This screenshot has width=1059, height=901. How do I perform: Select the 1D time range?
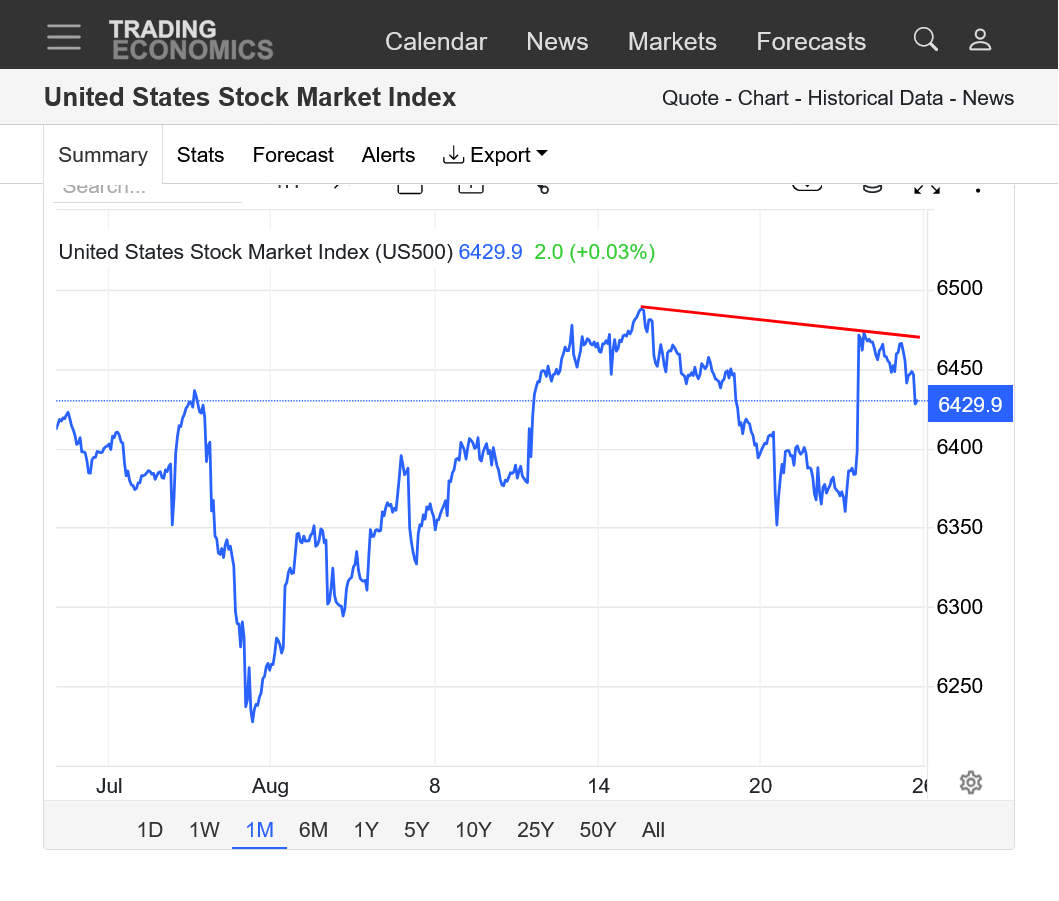click(x=150, y=830)
